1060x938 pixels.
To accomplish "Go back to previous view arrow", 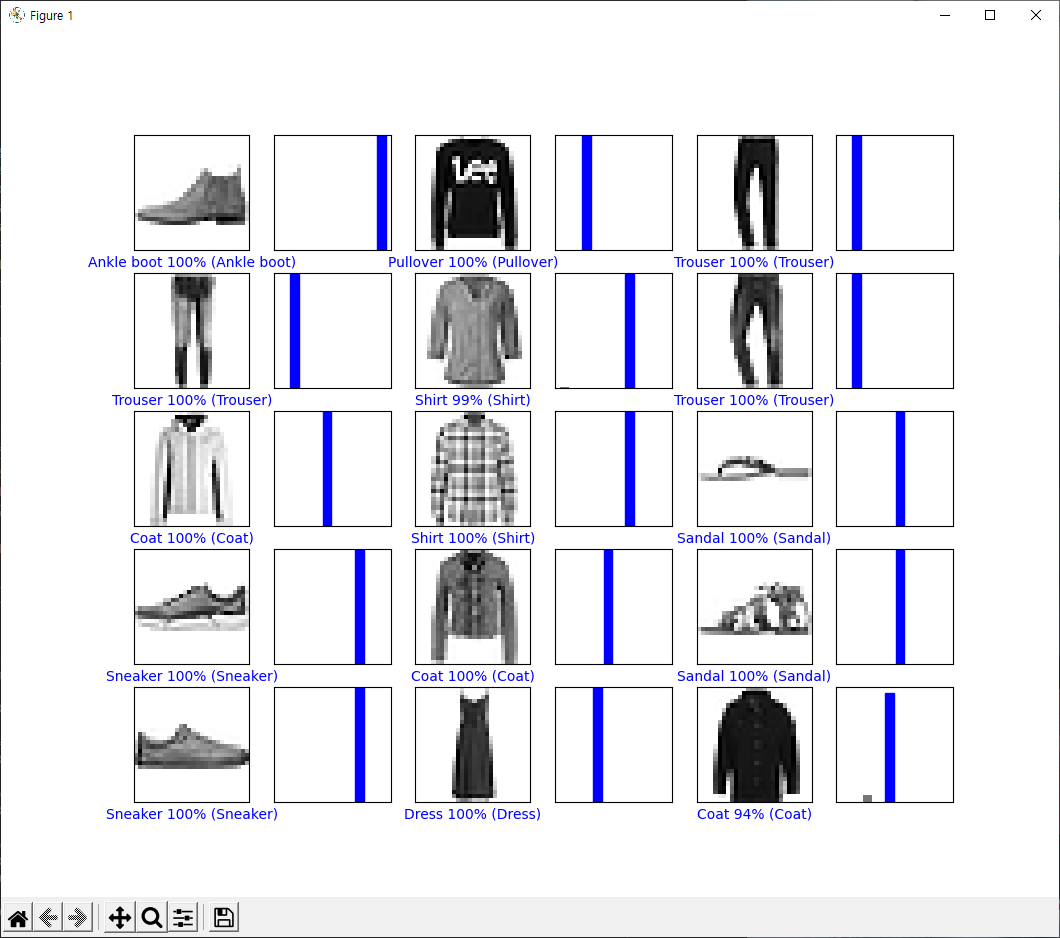I will click(49, 918).
